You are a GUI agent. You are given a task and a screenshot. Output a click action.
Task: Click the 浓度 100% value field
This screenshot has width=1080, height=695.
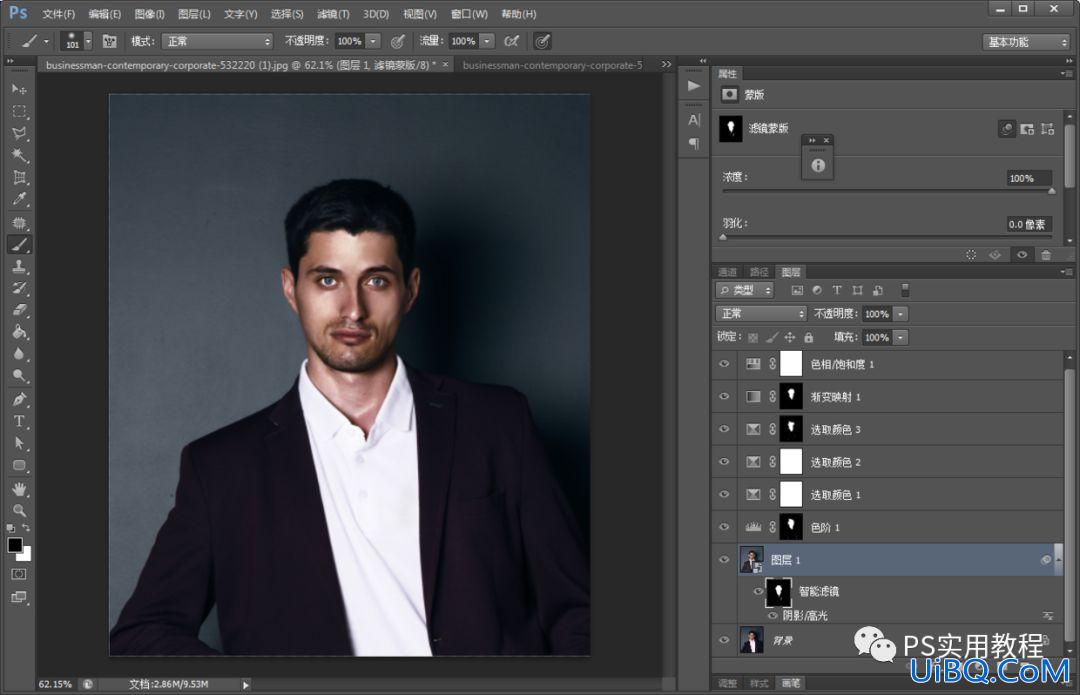click(1028, 178)
